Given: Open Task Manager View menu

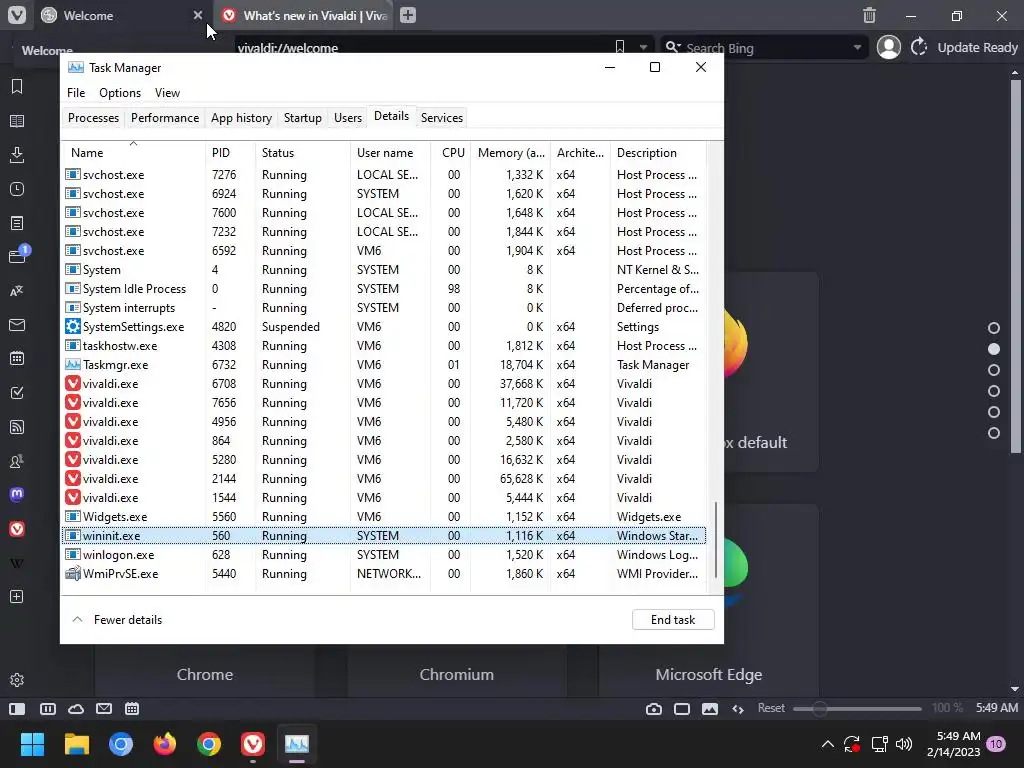Looking at the screenshot, I should coord(167,93).
